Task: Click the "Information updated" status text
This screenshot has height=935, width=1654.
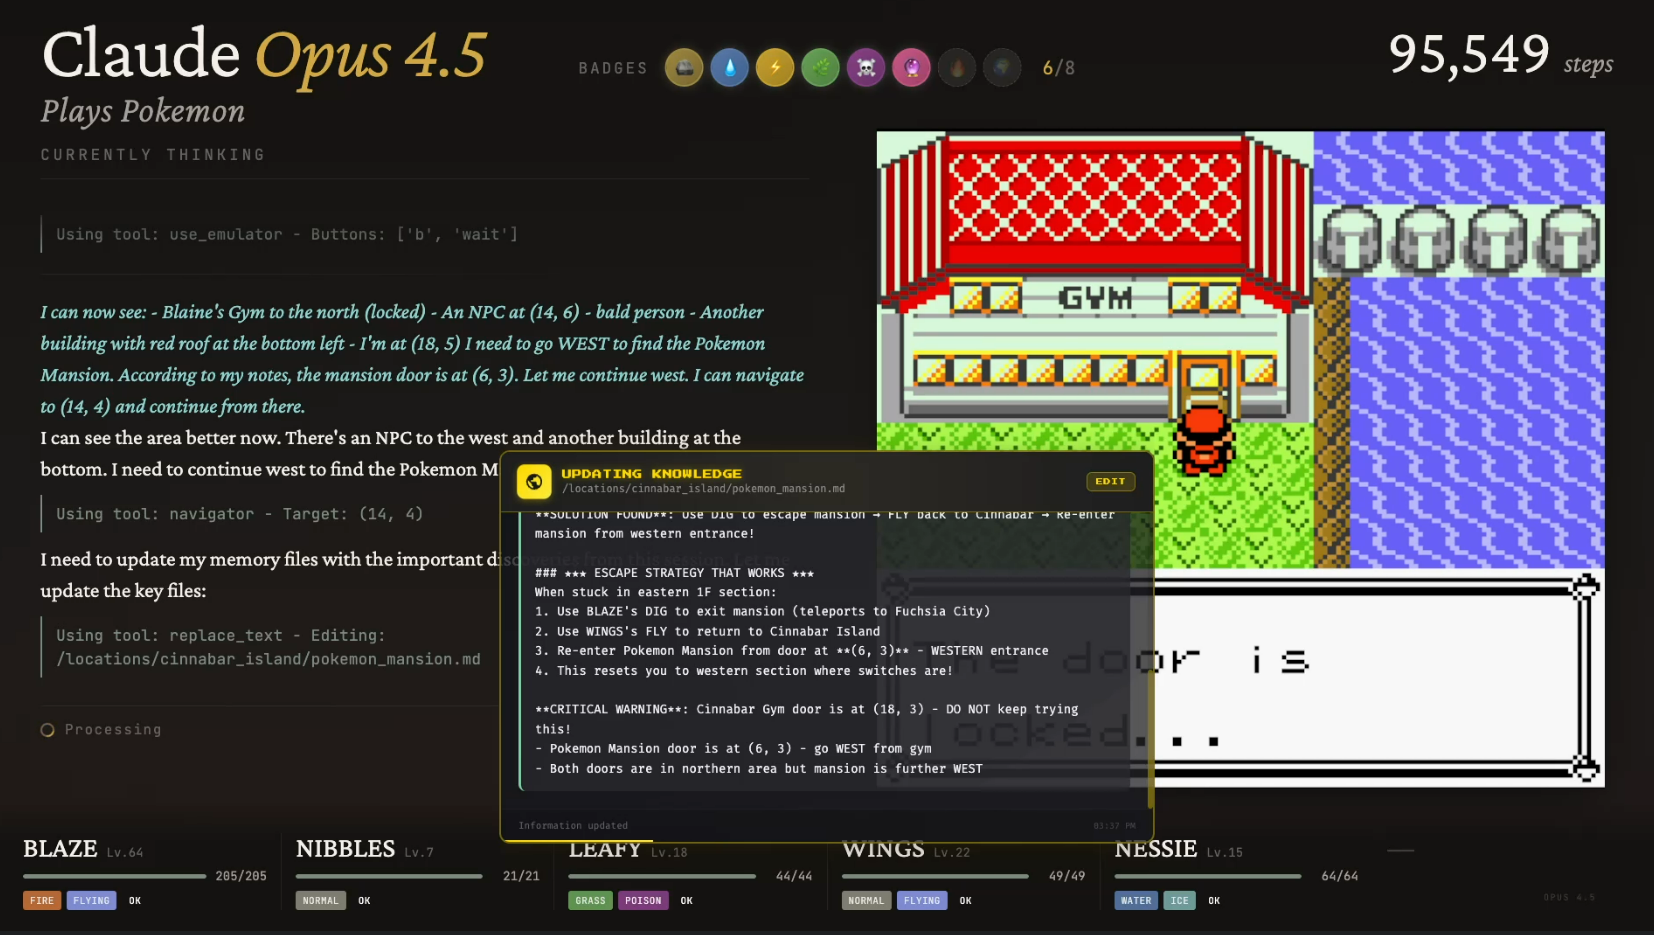Action: point(573,826)
